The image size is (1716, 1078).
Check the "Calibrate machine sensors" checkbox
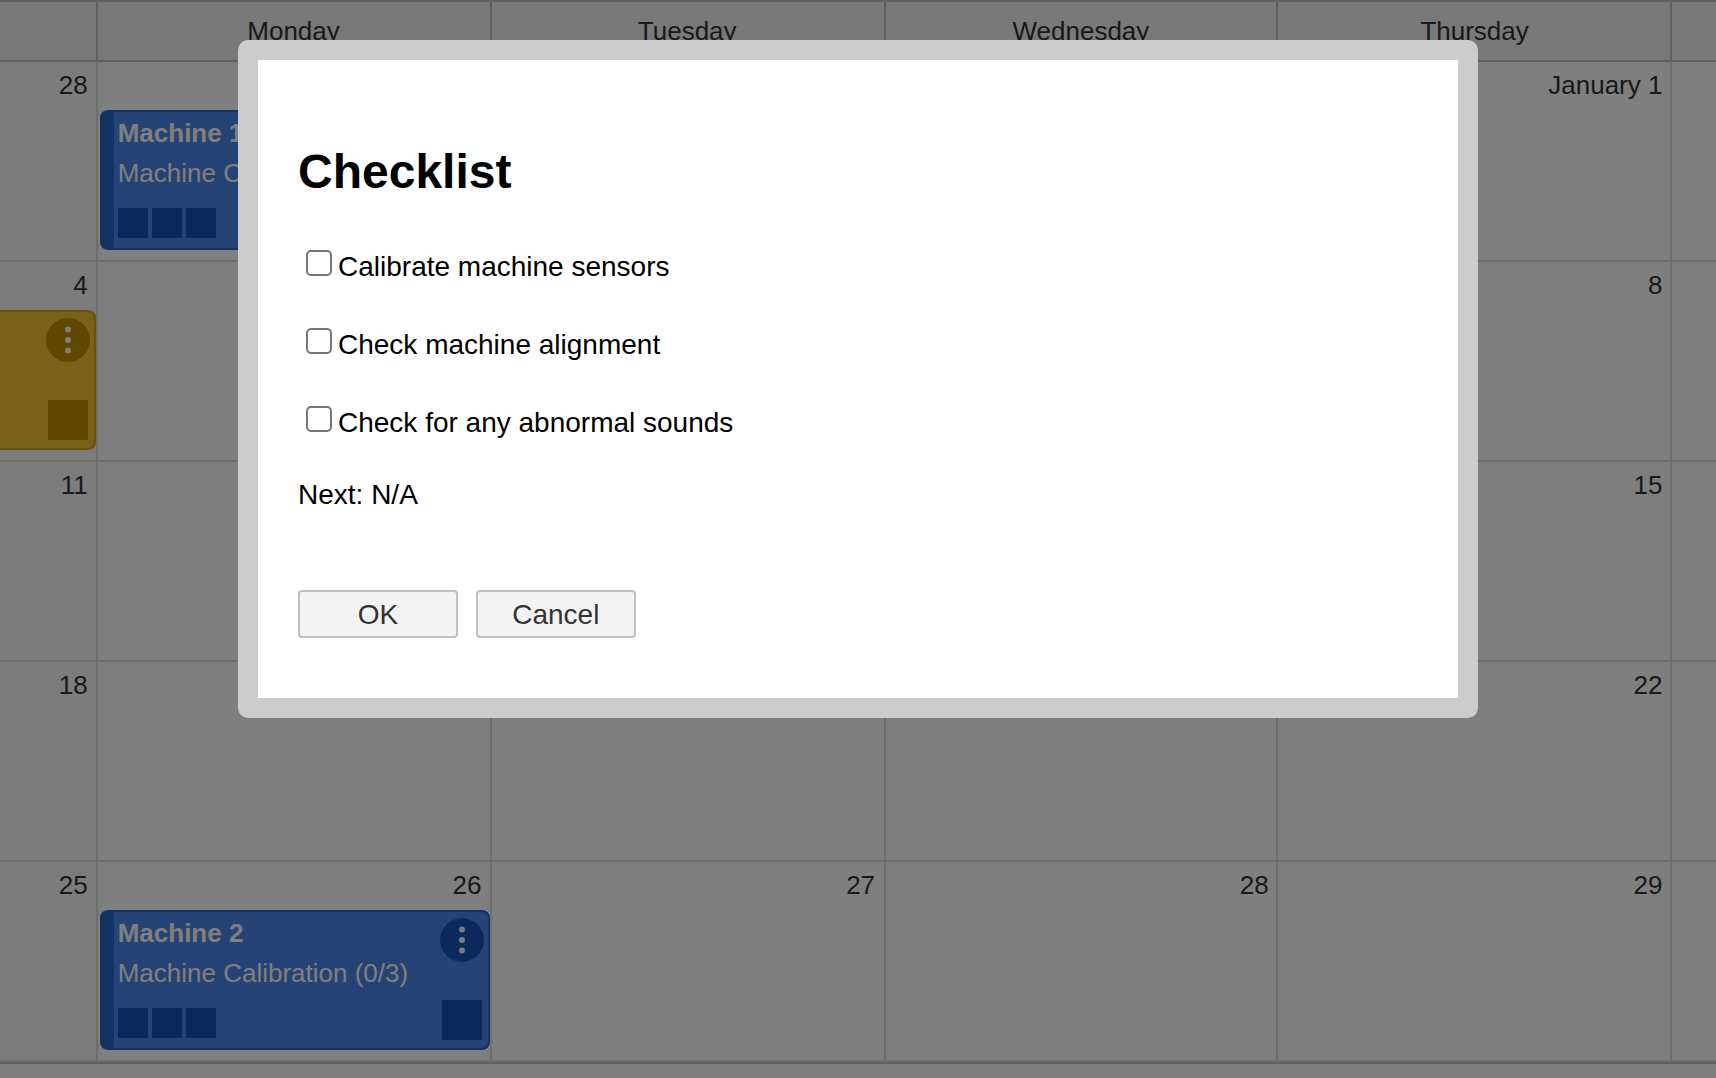coord(319,262)
